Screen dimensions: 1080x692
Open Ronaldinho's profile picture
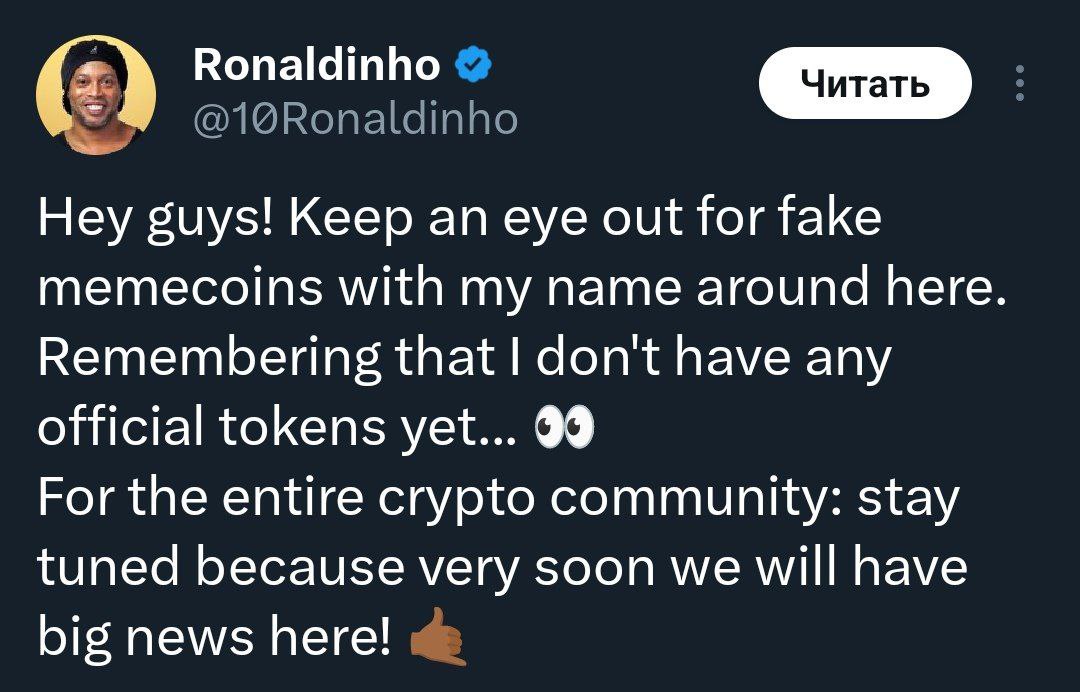[x=96, y=95]
